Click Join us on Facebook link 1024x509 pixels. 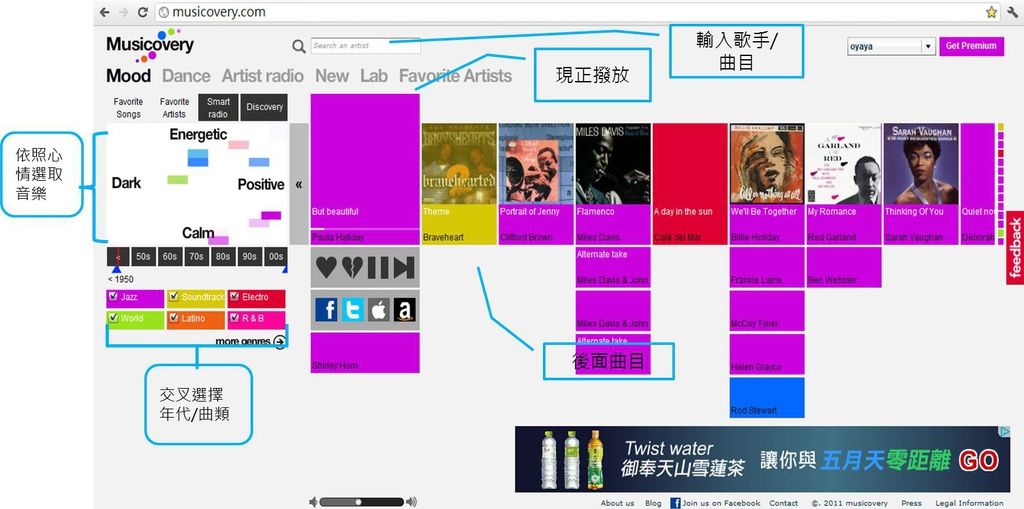click(x=716, y=503)
